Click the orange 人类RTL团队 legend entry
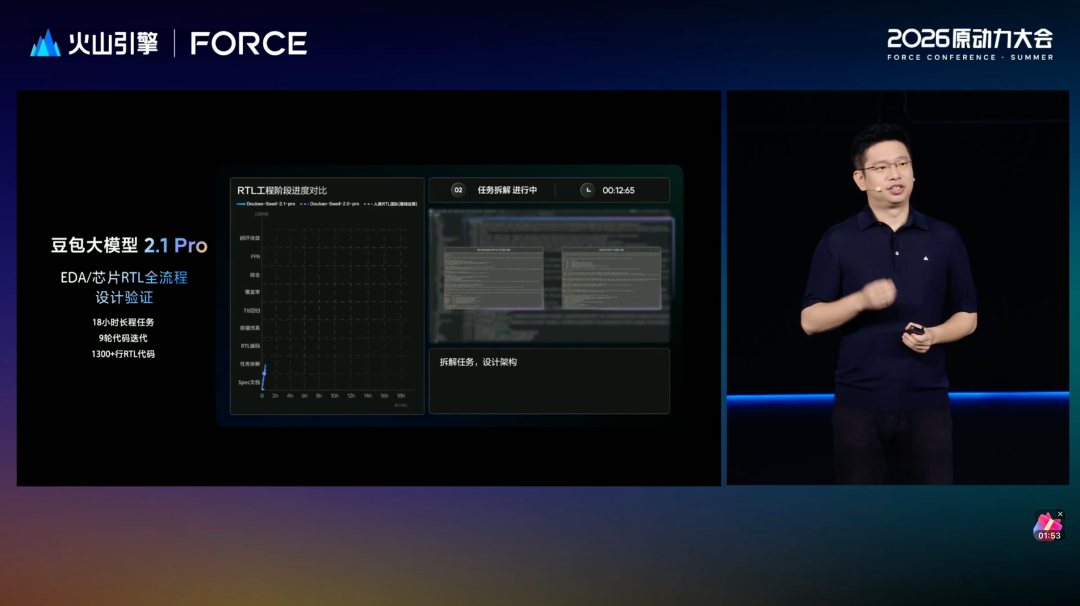This screenshot has width=1080, height=606. (x=391, y=204)
